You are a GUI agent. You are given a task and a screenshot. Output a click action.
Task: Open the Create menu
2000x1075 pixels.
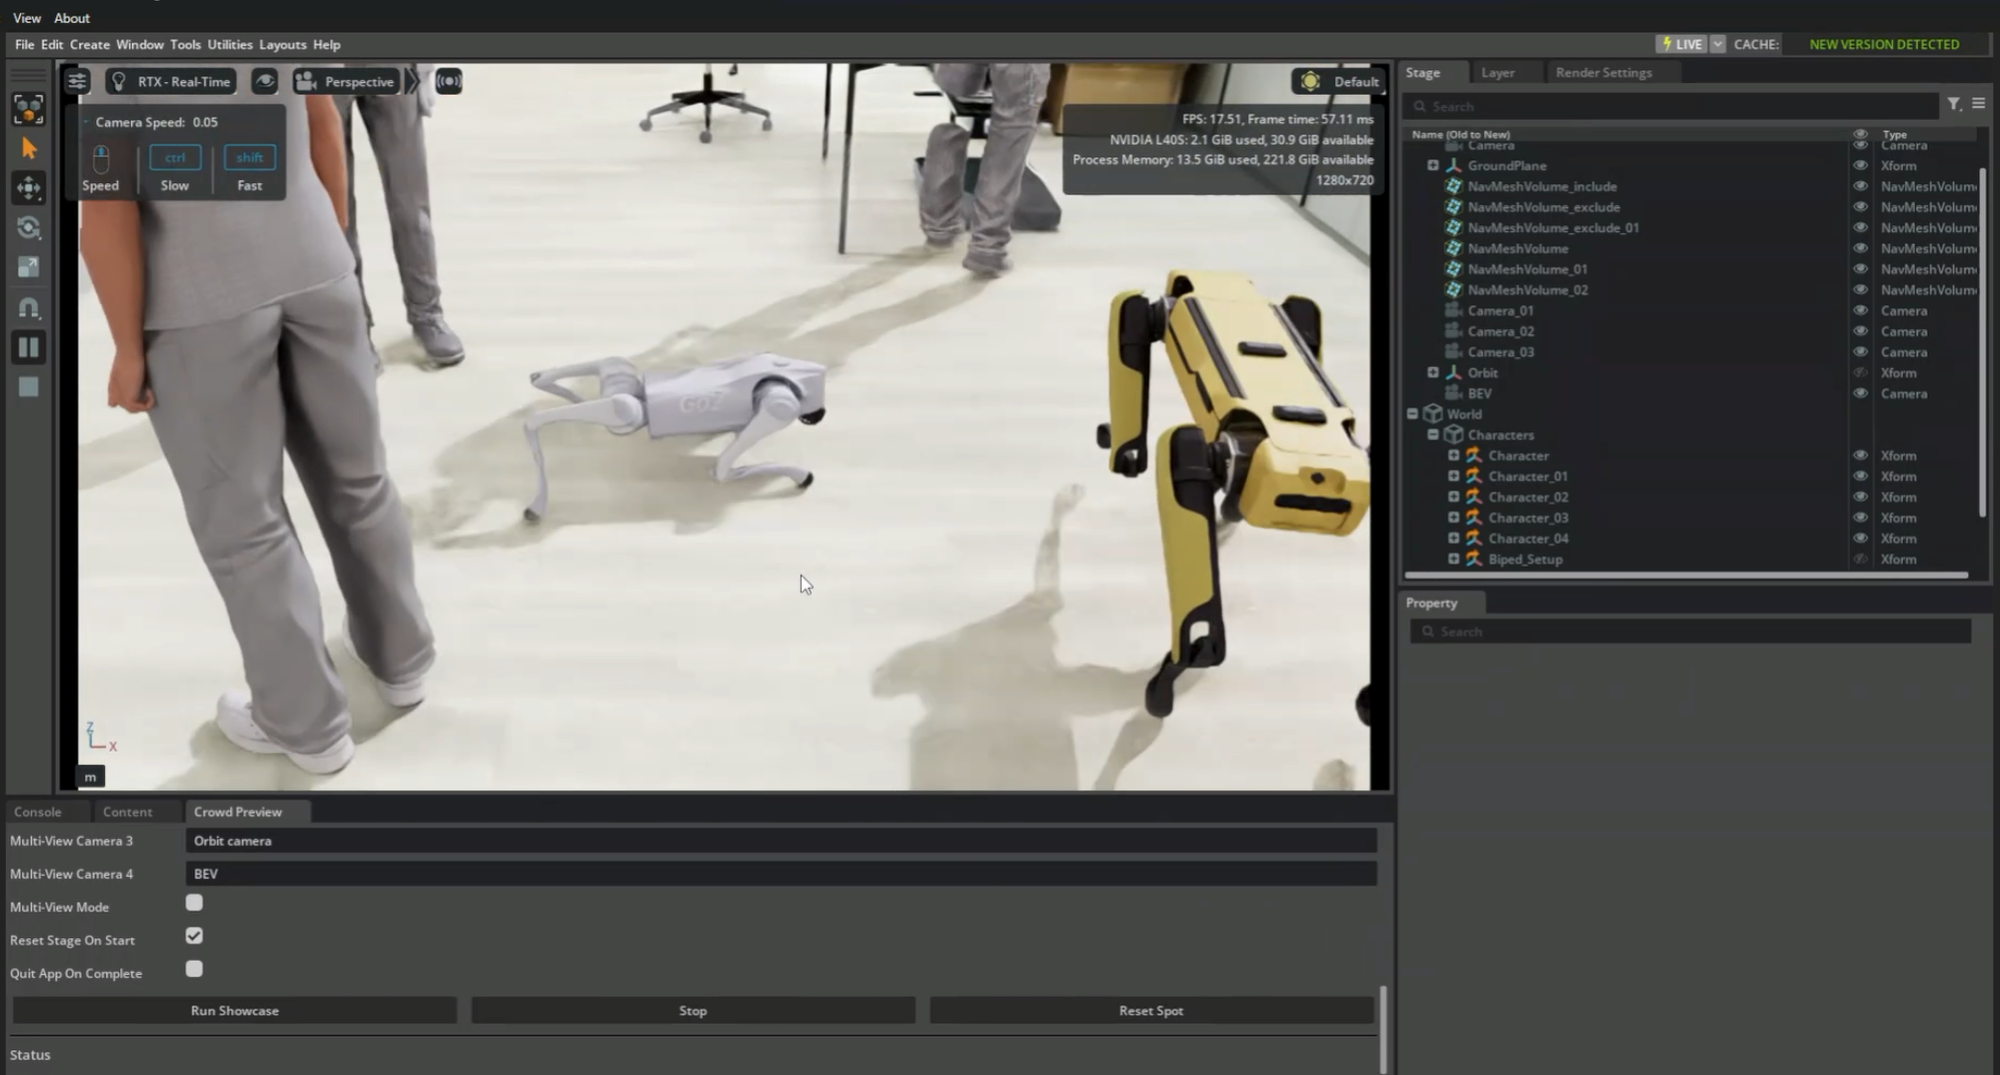[x=90, y=44]
